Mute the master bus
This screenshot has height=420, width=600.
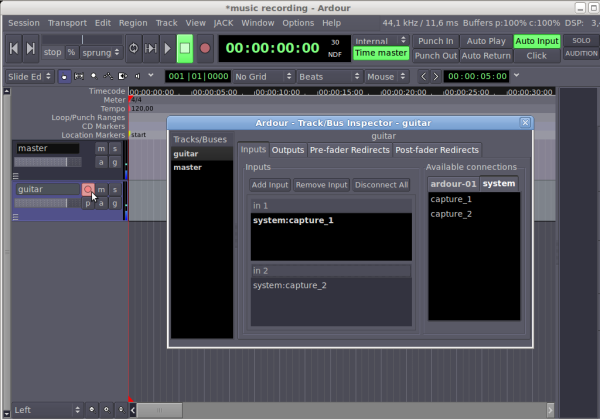[x=101, y=148]
